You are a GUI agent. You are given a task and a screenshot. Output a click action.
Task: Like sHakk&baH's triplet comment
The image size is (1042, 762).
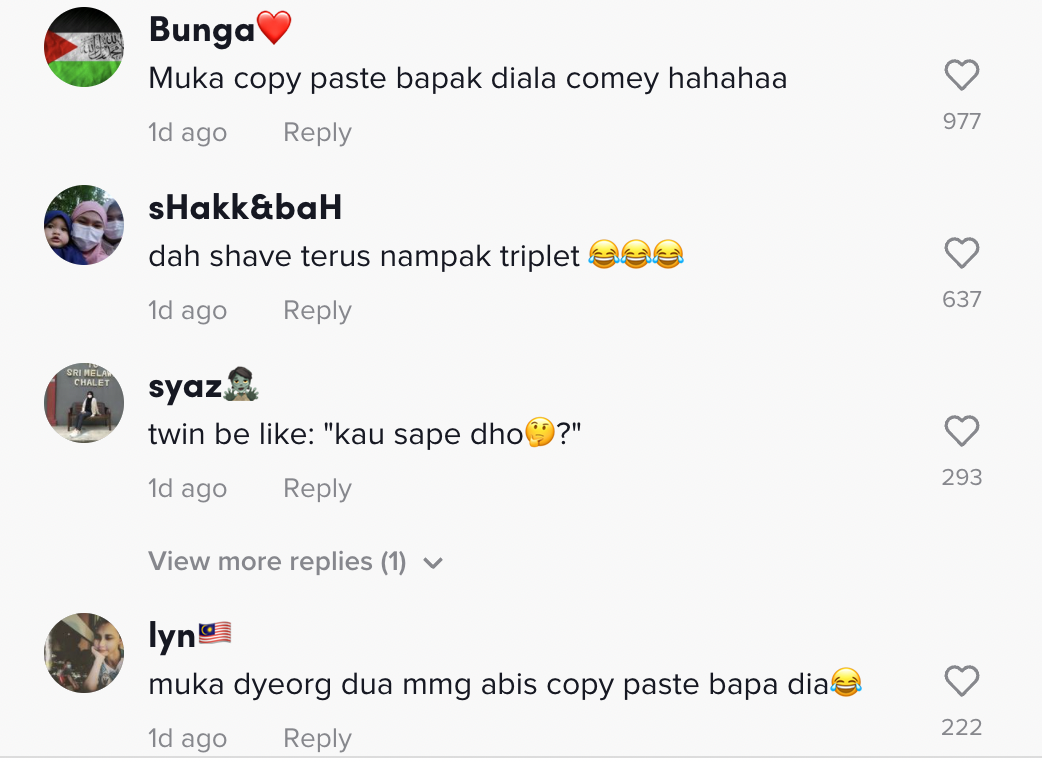(962, 253)
